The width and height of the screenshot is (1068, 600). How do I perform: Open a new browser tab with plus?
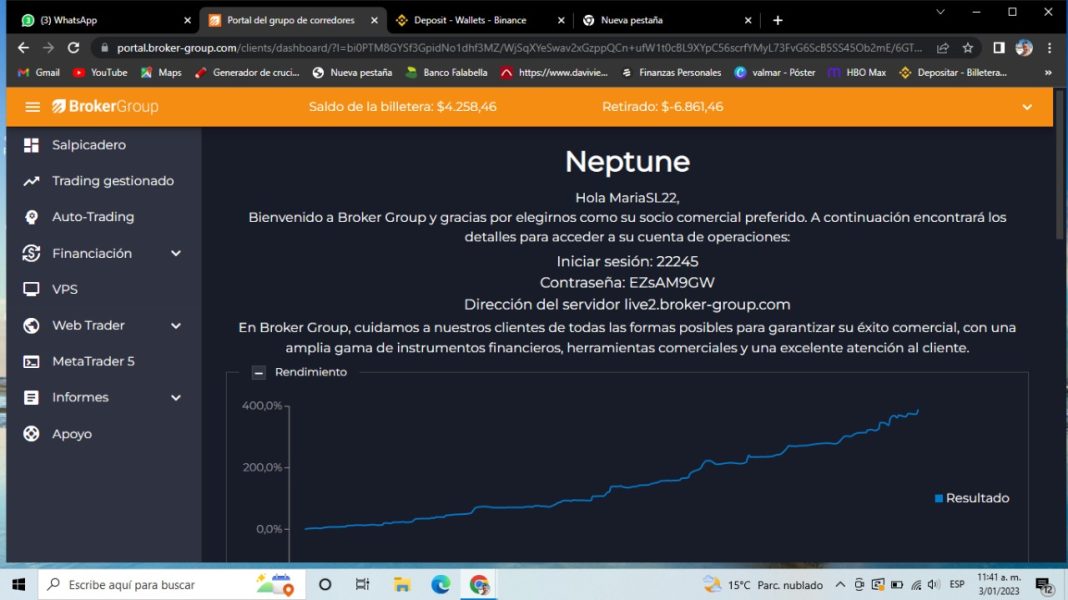point(778,20)
